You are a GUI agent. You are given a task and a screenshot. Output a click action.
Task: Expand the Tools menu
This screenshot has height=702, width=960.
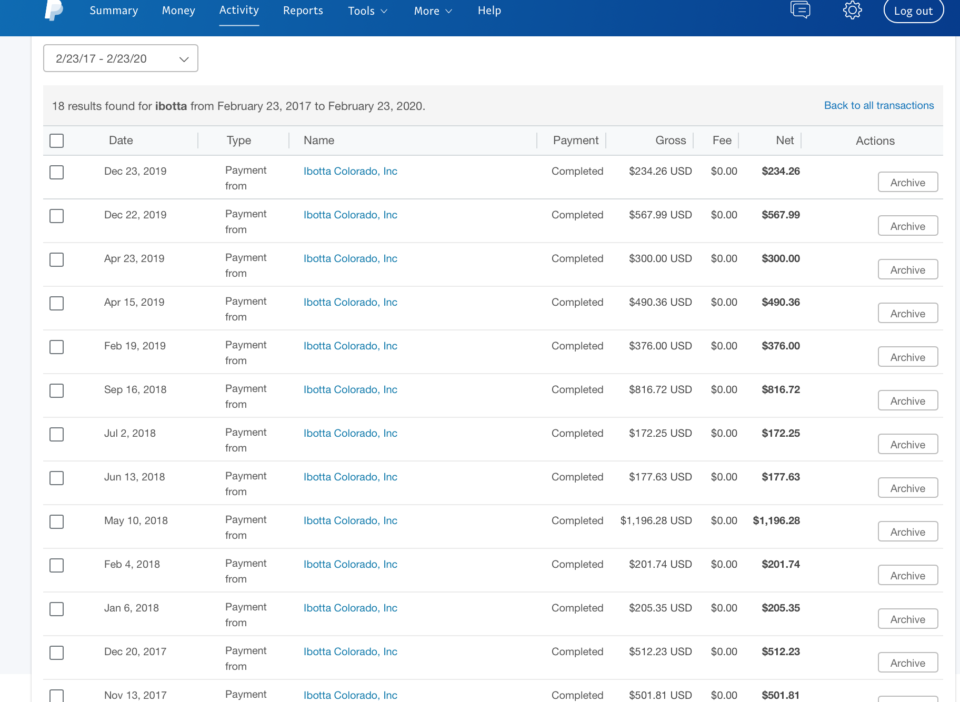click(x=367, y=11)
